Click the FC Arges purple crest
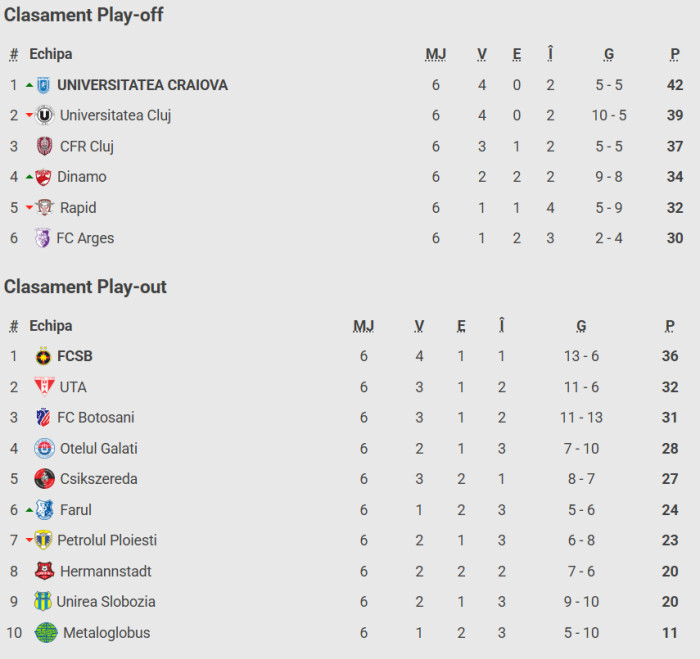This screenshot has height=659, width=700. pyautogui.click(x=42, y=238)
